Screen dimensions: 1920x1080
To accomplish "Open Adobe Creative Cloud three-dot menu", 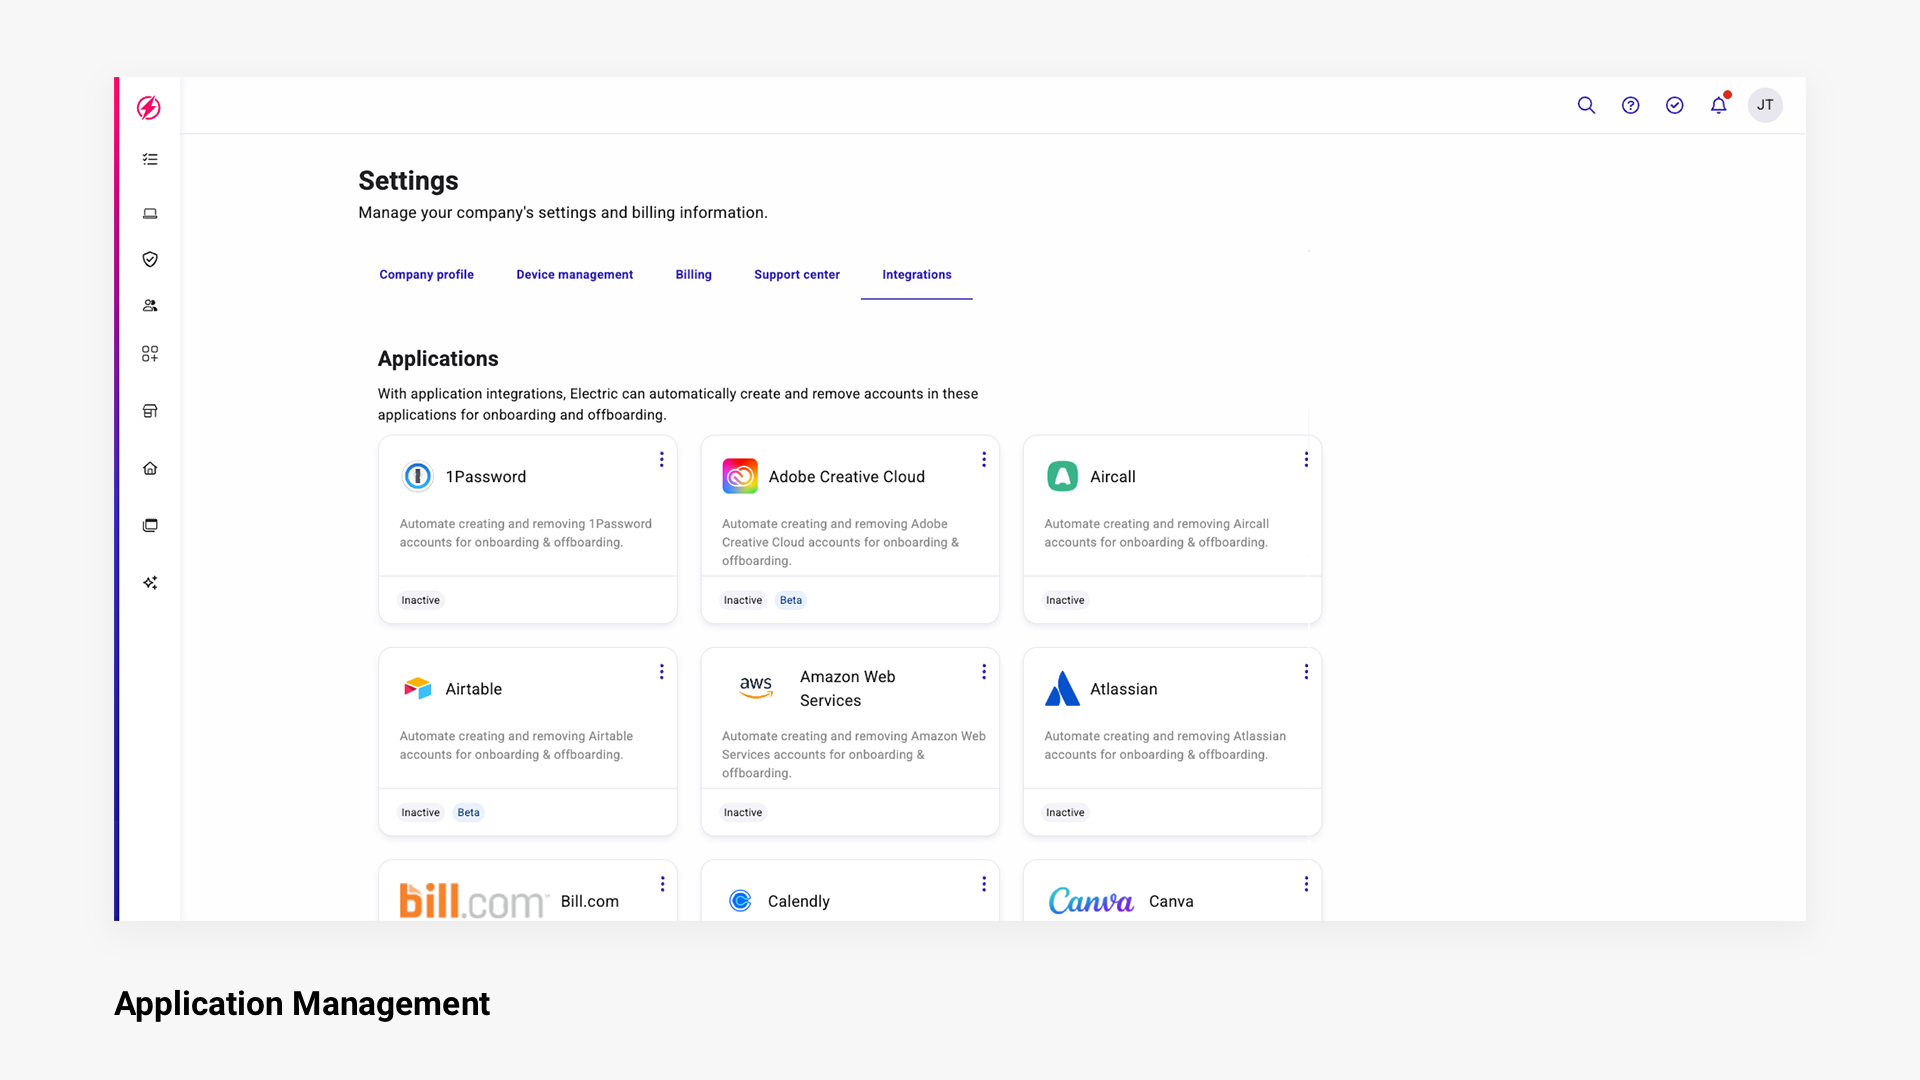I will (x=984, y=459).
